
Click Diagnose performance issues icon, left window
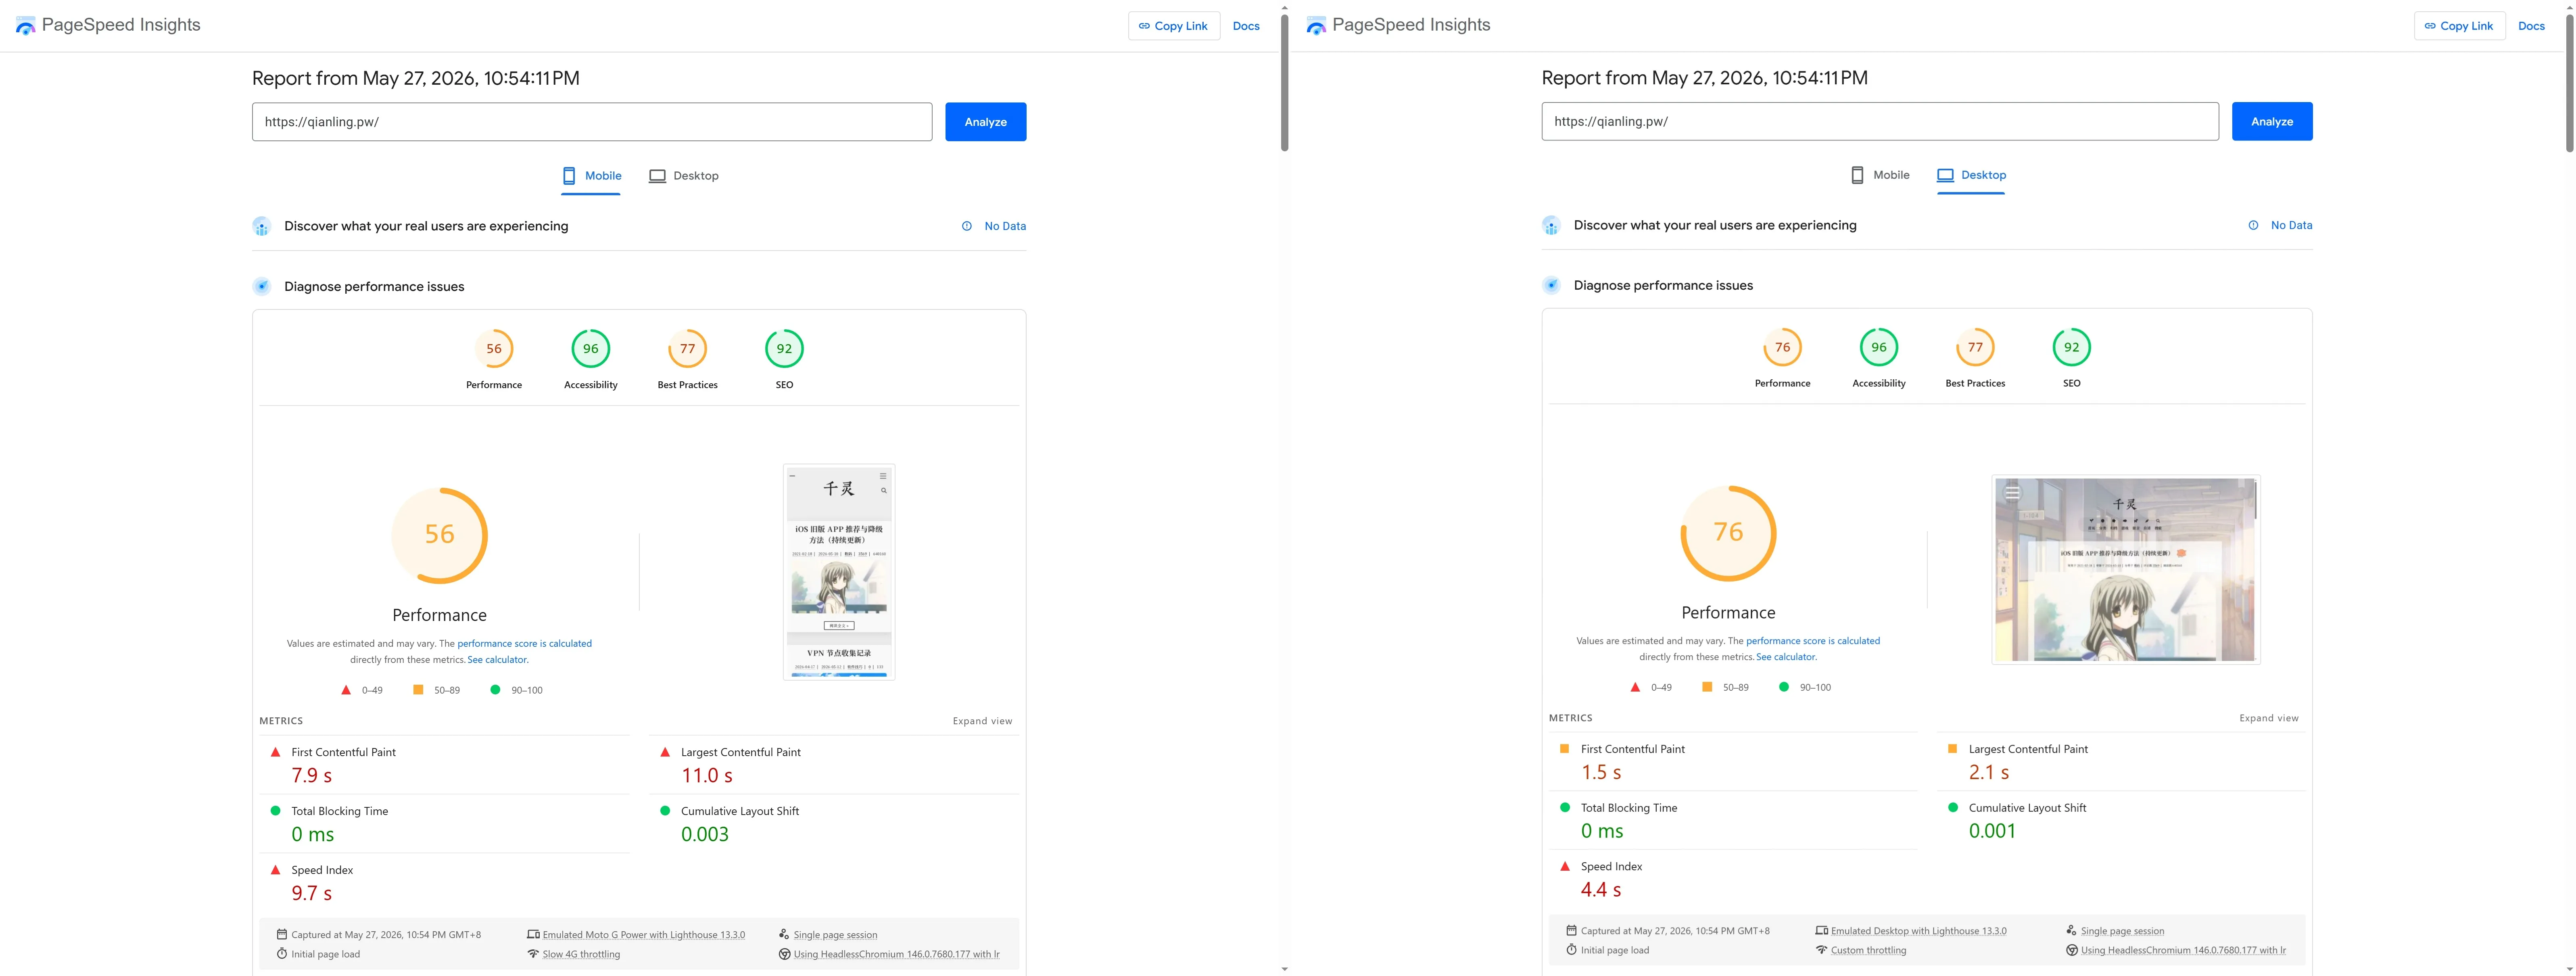[262, 287]
